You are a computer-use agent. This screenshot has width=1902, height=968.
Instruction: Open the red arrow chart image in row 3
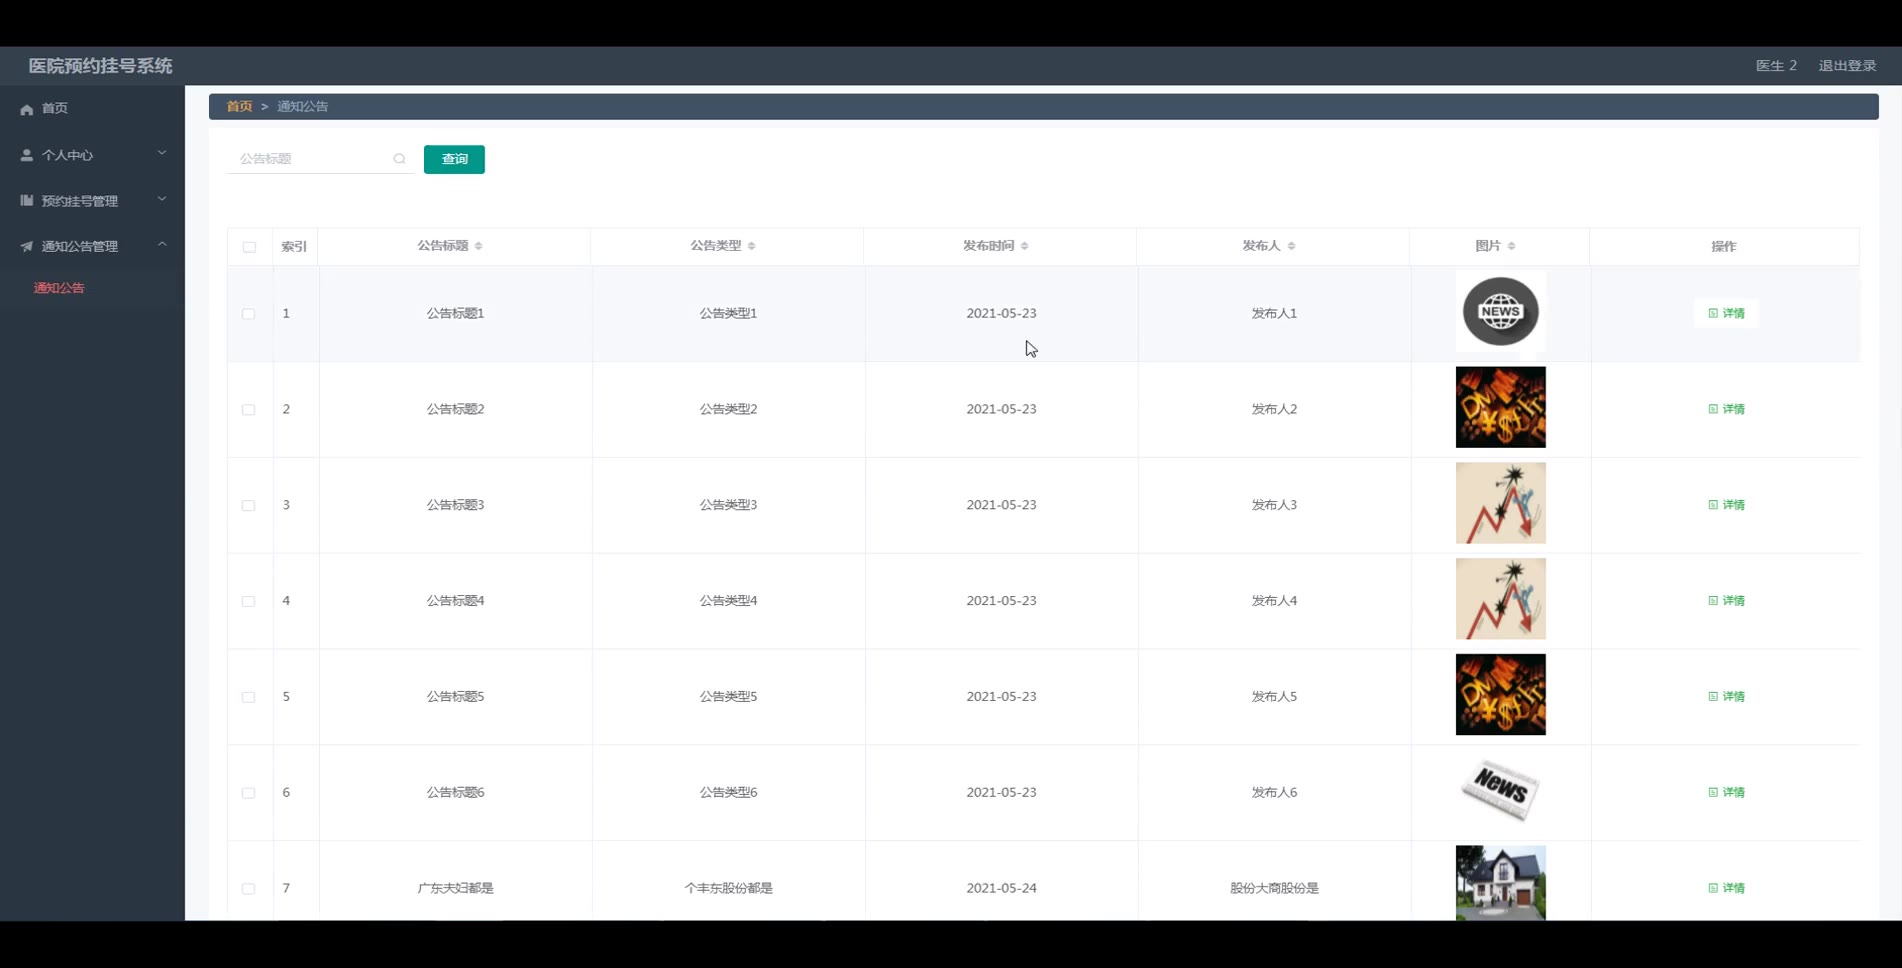tap(1500, 503)
